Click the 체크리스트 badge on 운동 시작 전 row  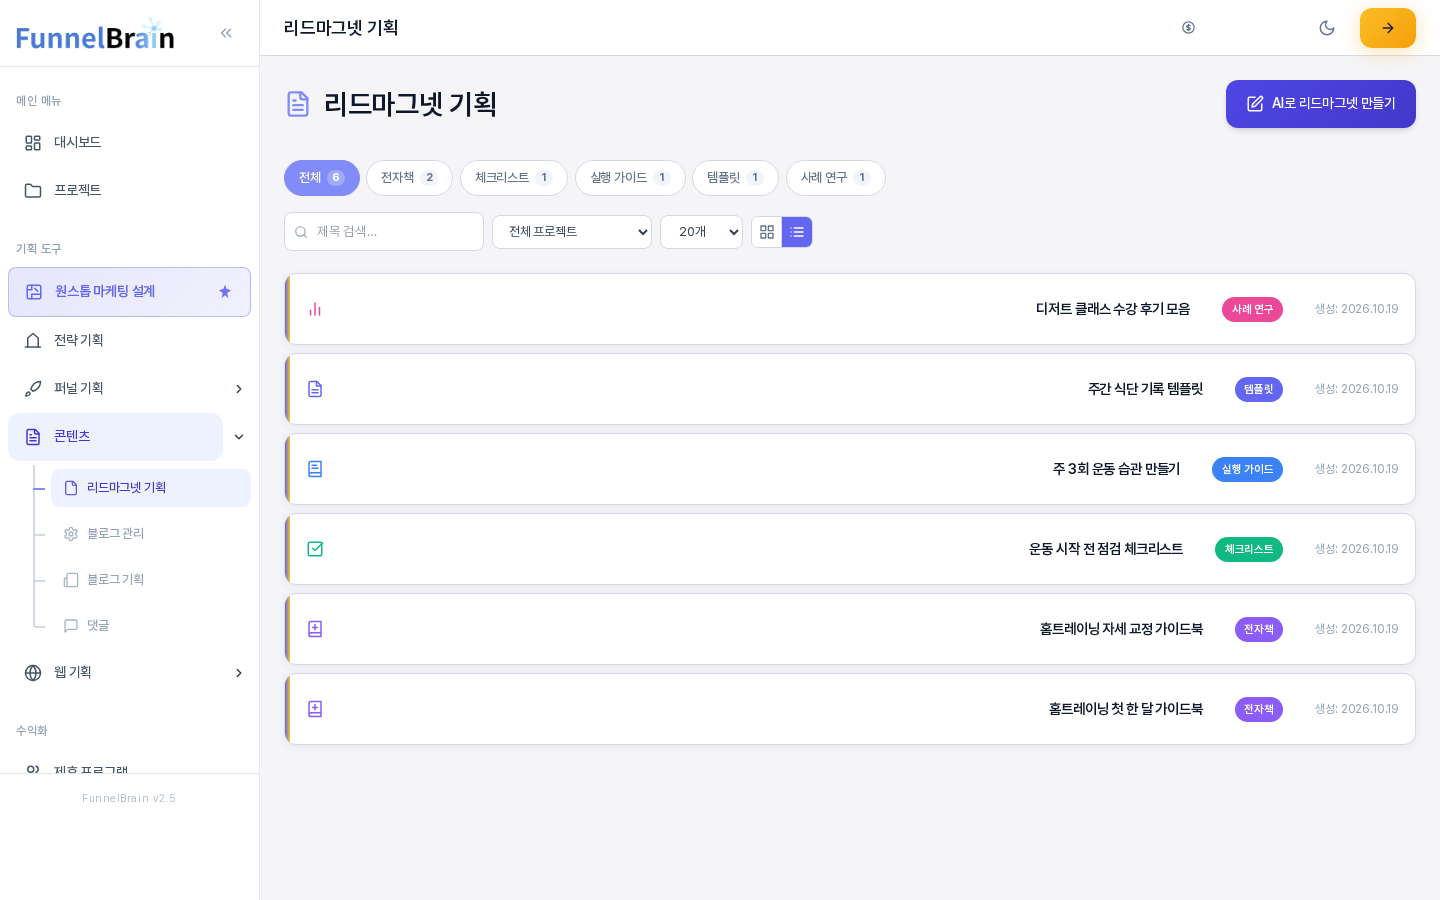tap(1249, 550)
